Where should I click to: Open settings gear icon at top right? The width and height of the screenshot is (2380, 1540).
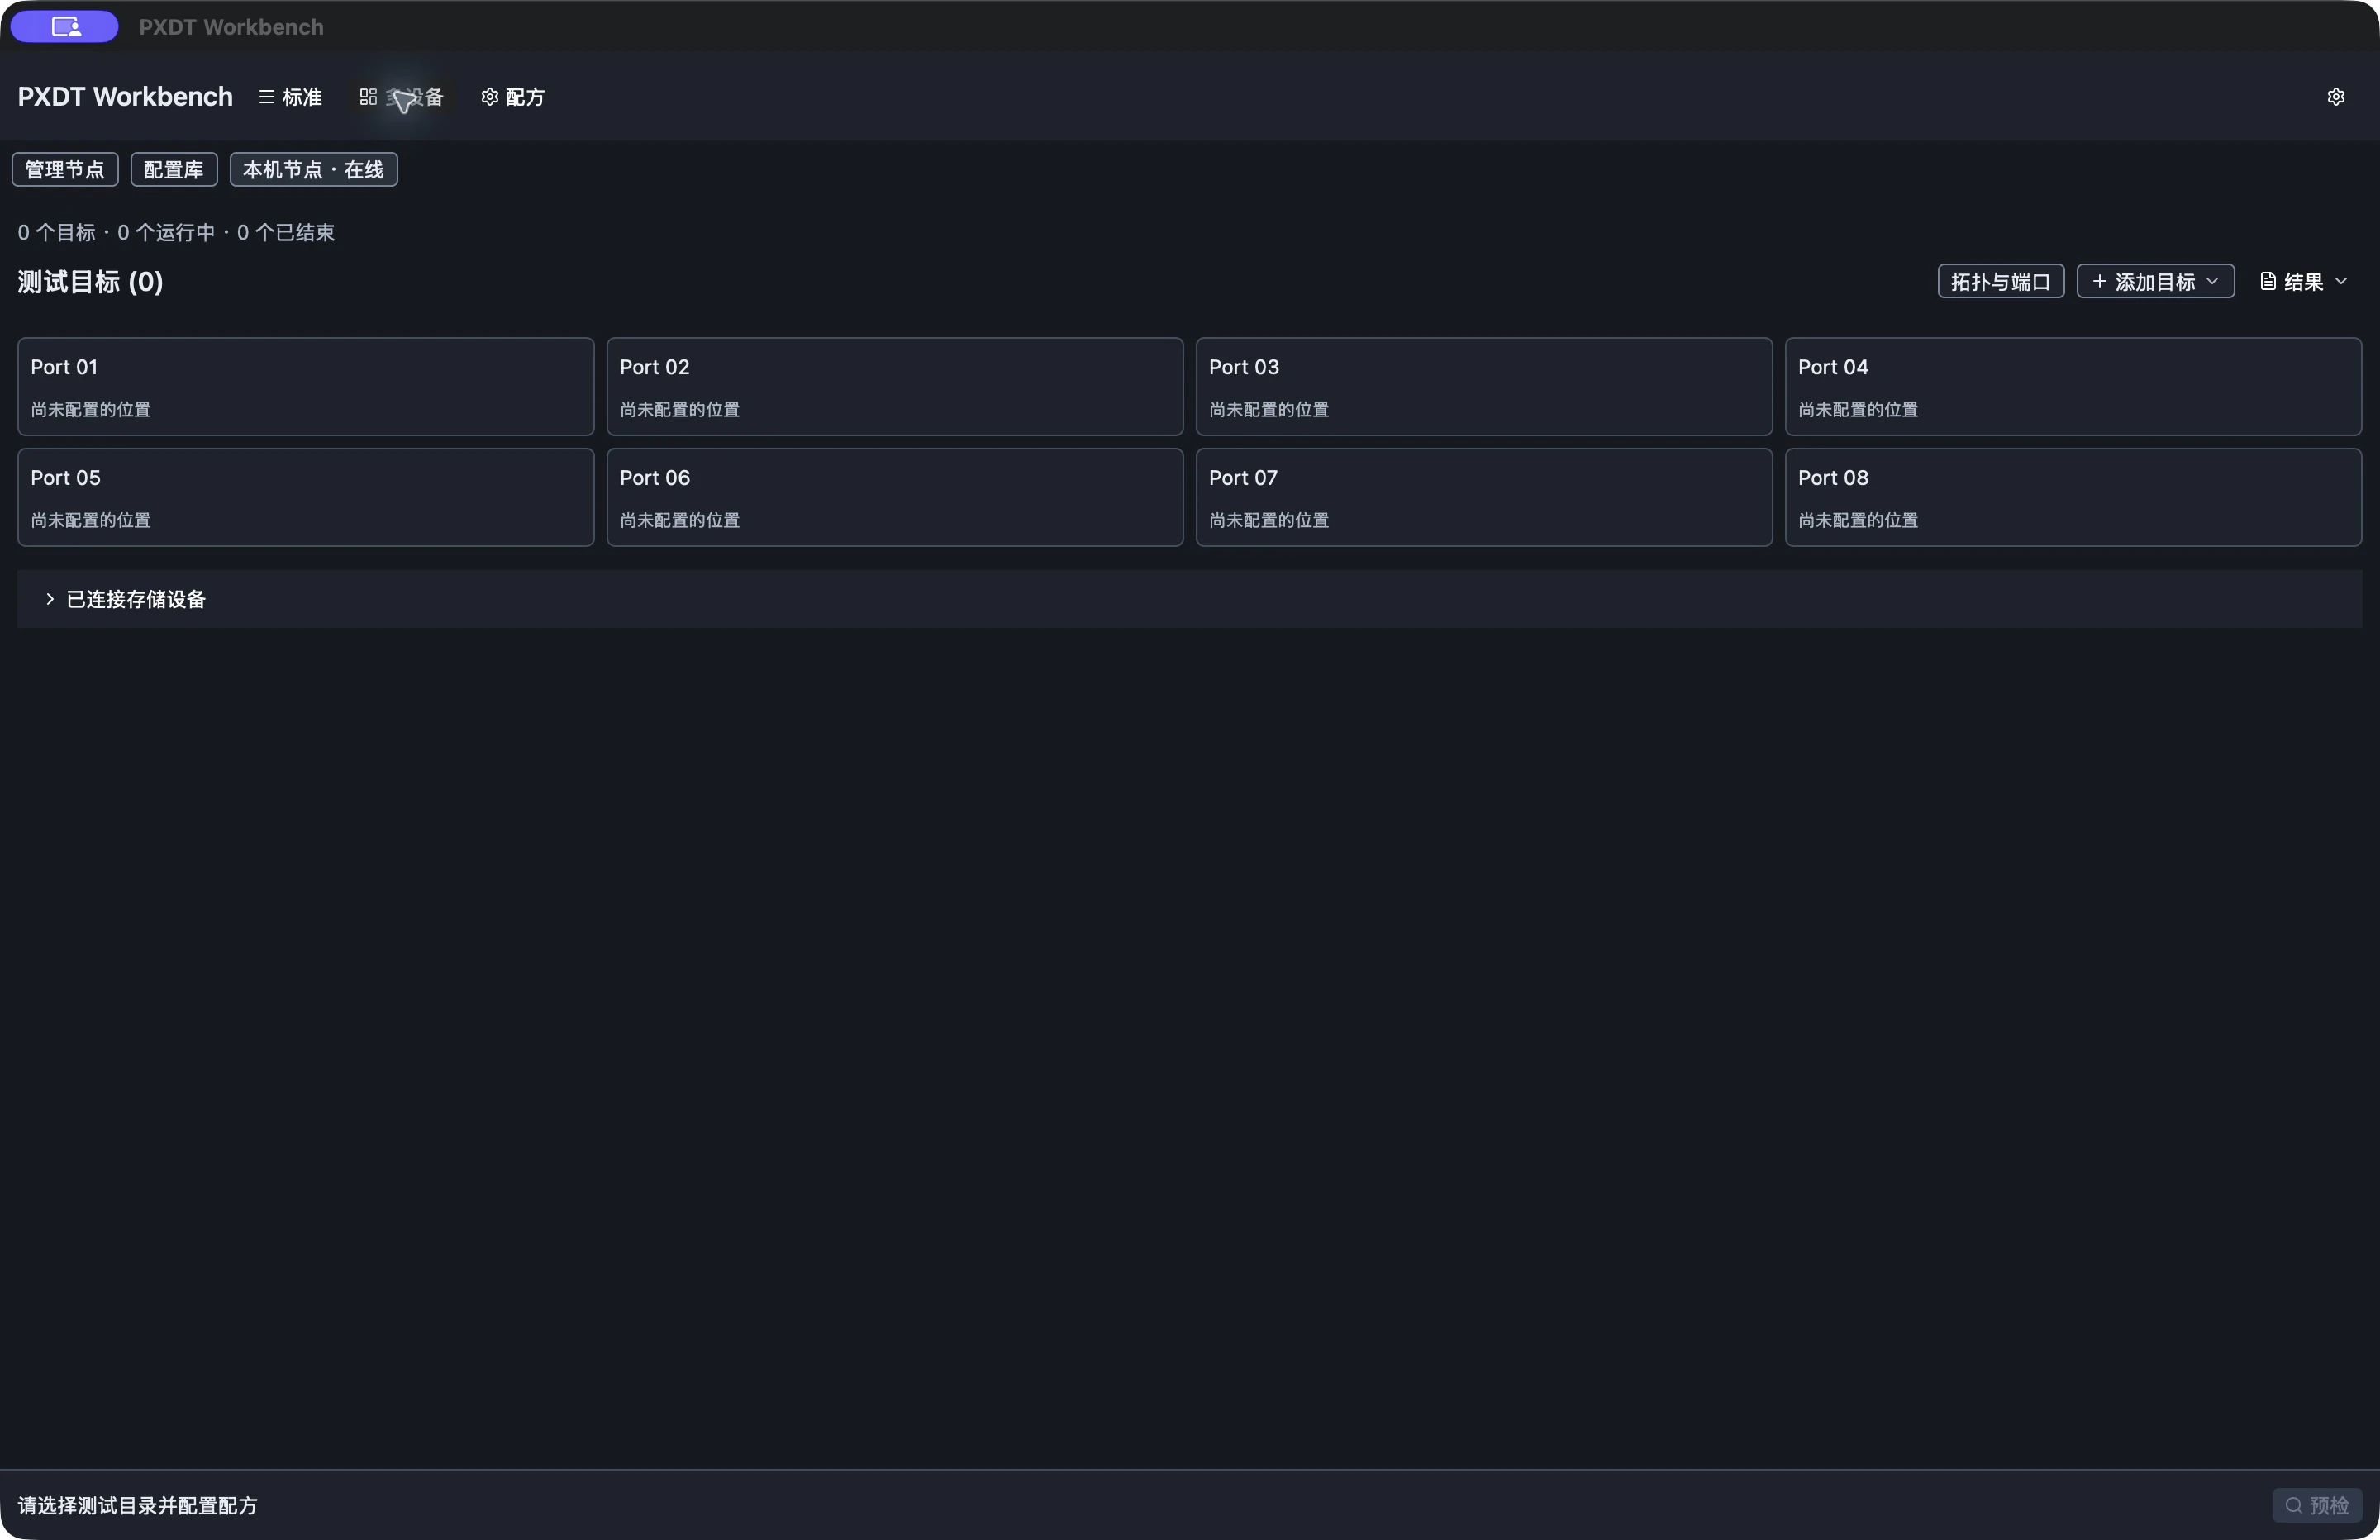click(x=2336, y=97)
